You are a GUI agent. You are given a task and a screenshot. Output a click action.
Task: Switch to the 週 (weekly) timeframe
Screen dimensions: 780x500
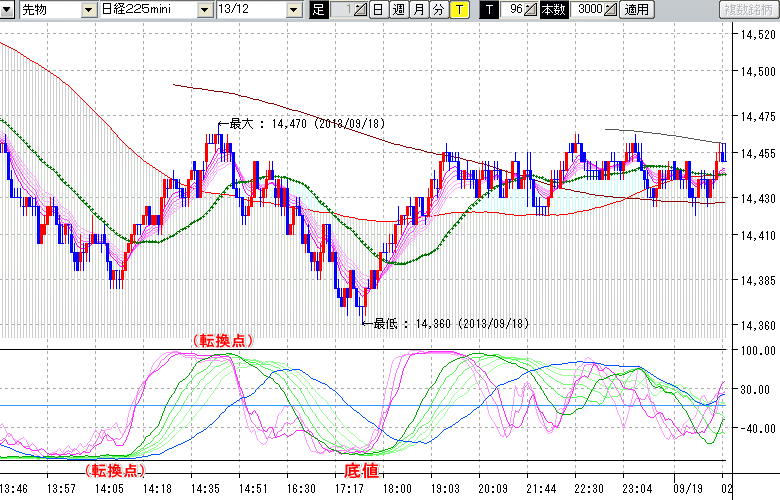[x=397, y=10]
